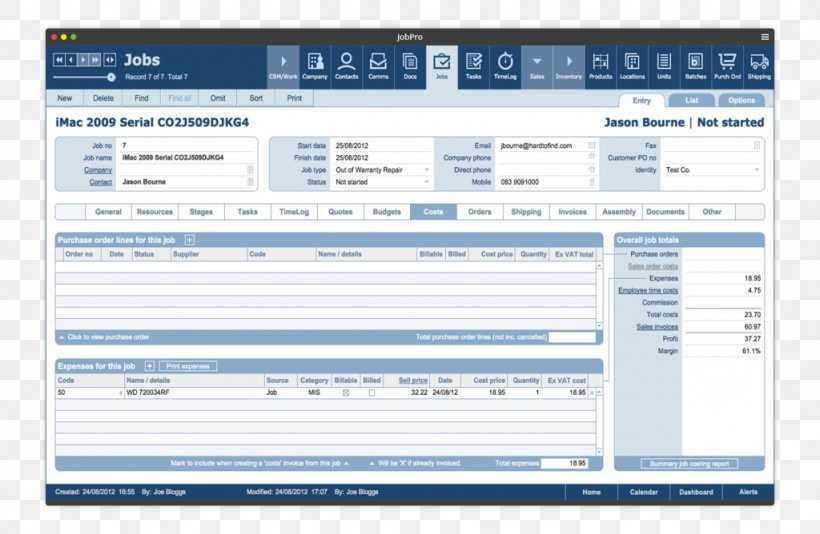Open the Job type dropdown
820x534 pixels.
pos(426,170)
